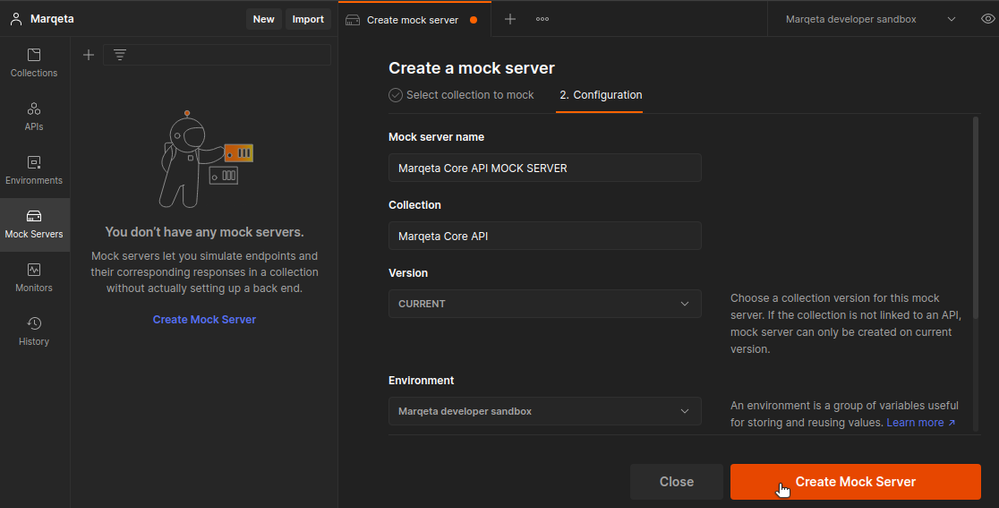Open the Environment dropdown in the form
The image size is (999, 508).
[545, 411]
